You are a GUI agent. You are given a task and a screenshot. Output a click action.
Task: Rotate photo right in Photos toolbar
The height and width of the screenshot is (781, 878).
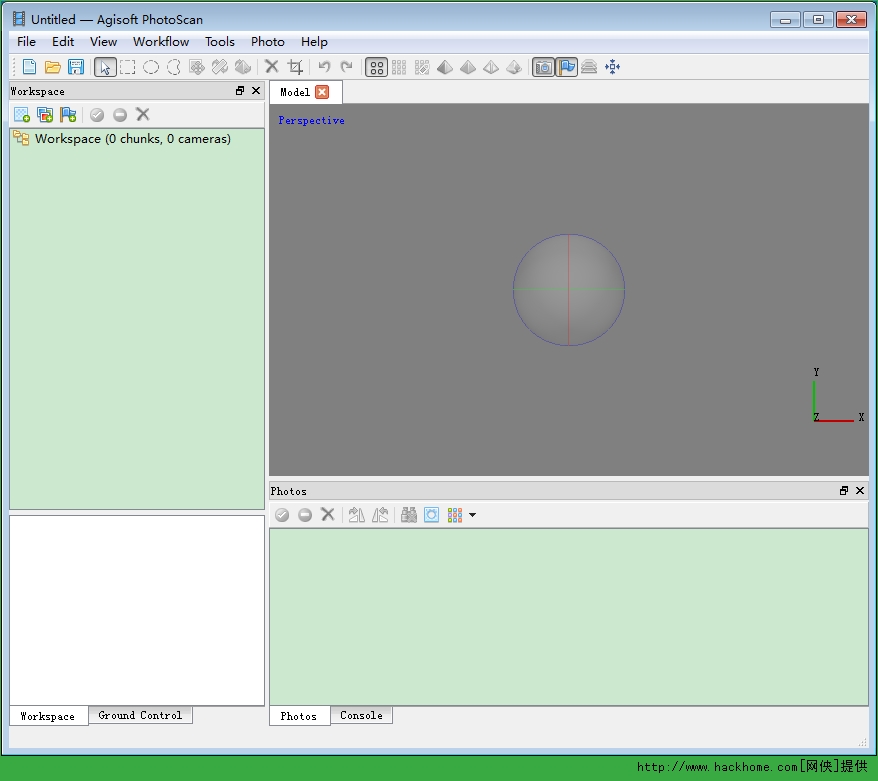[x=357, y=515]
